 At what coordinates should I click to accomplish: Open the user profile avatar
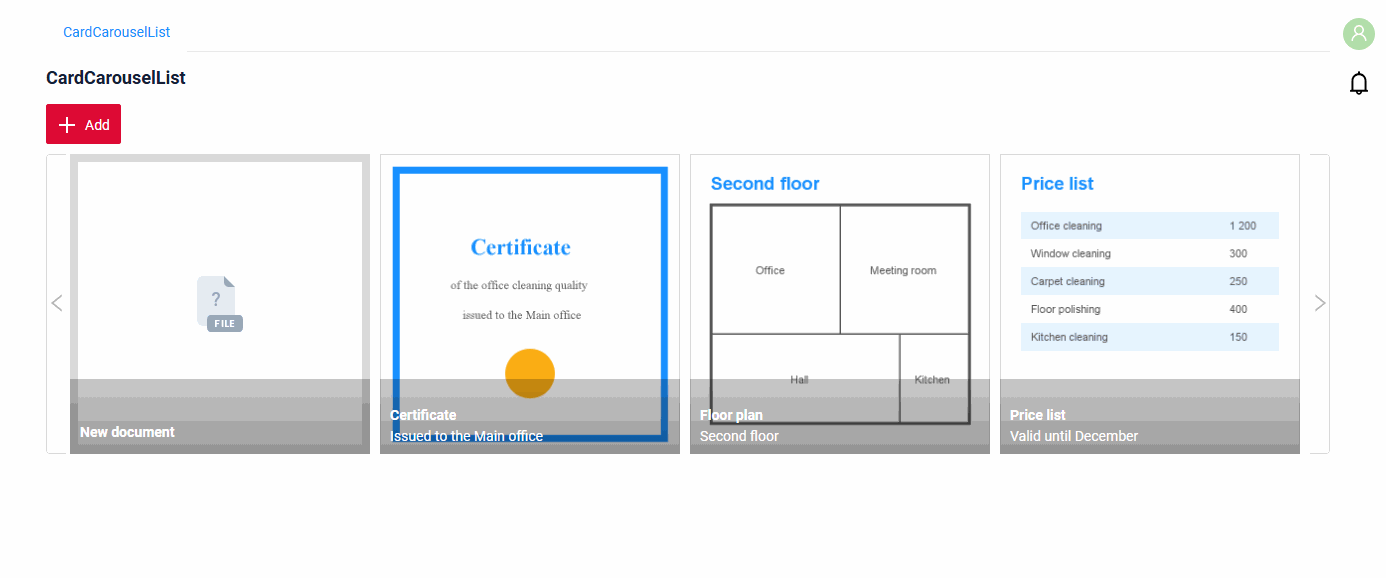point(1358,34)
